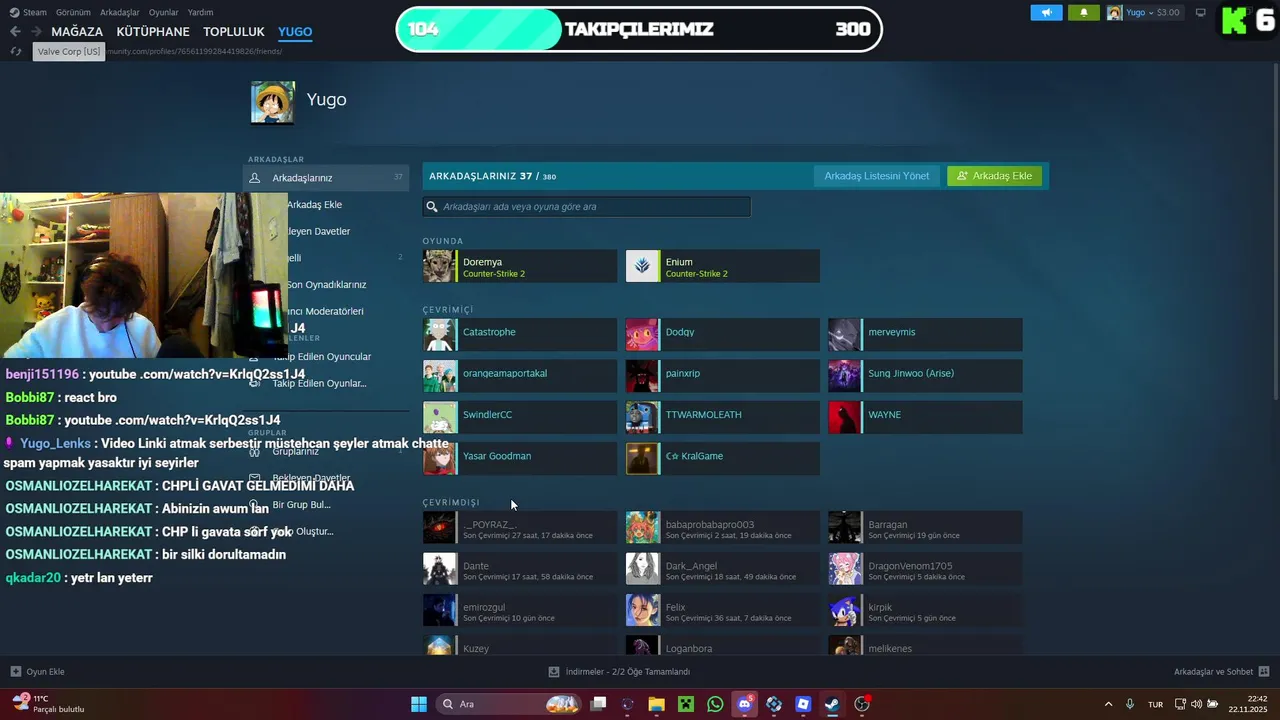Viewport: 1280px width, 720px height.
Task: Open the offline friend _POYRAZ_ entry
Action: (520, 527)
